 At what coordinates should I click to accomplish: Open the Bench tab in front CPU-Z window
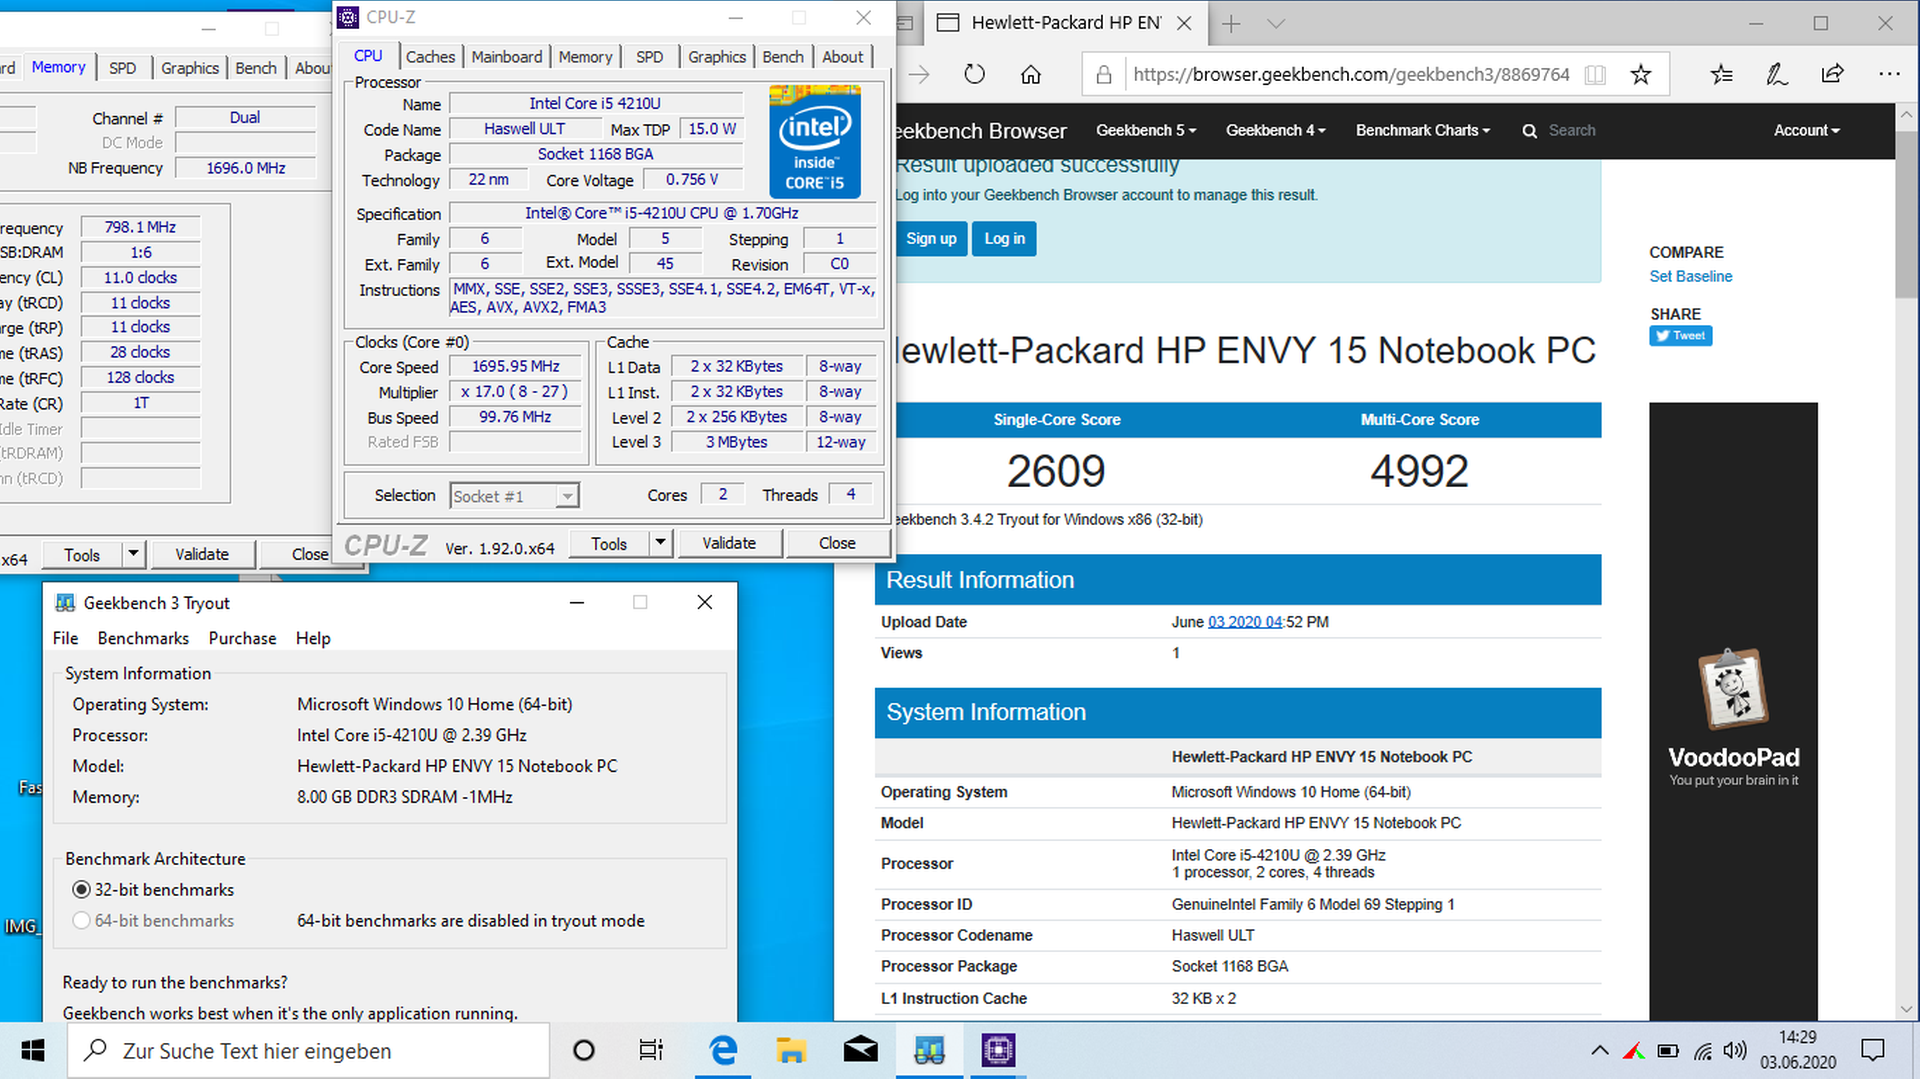(783, 57)
